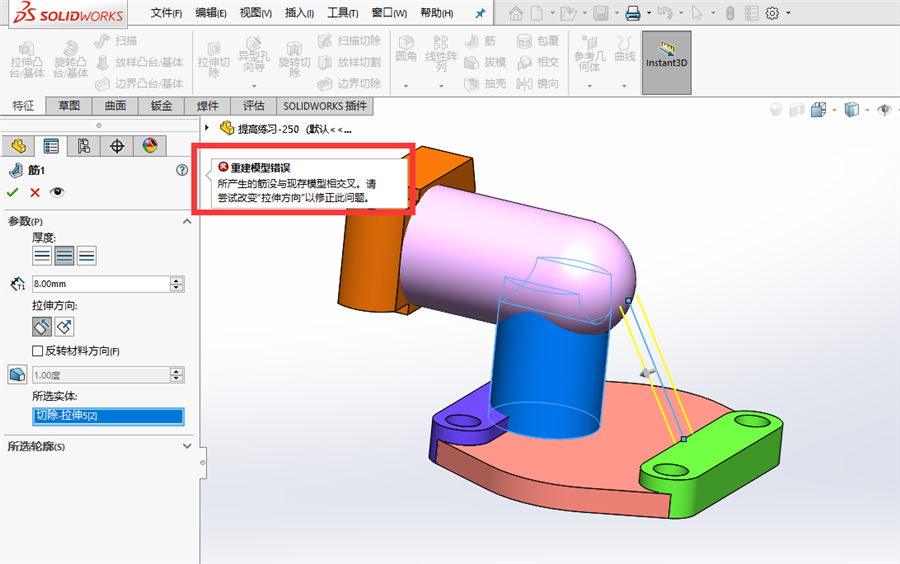This screenshot has width=900, height=564.
Task: Toggle the Instant3D button
Action: [x=666, y=63]
